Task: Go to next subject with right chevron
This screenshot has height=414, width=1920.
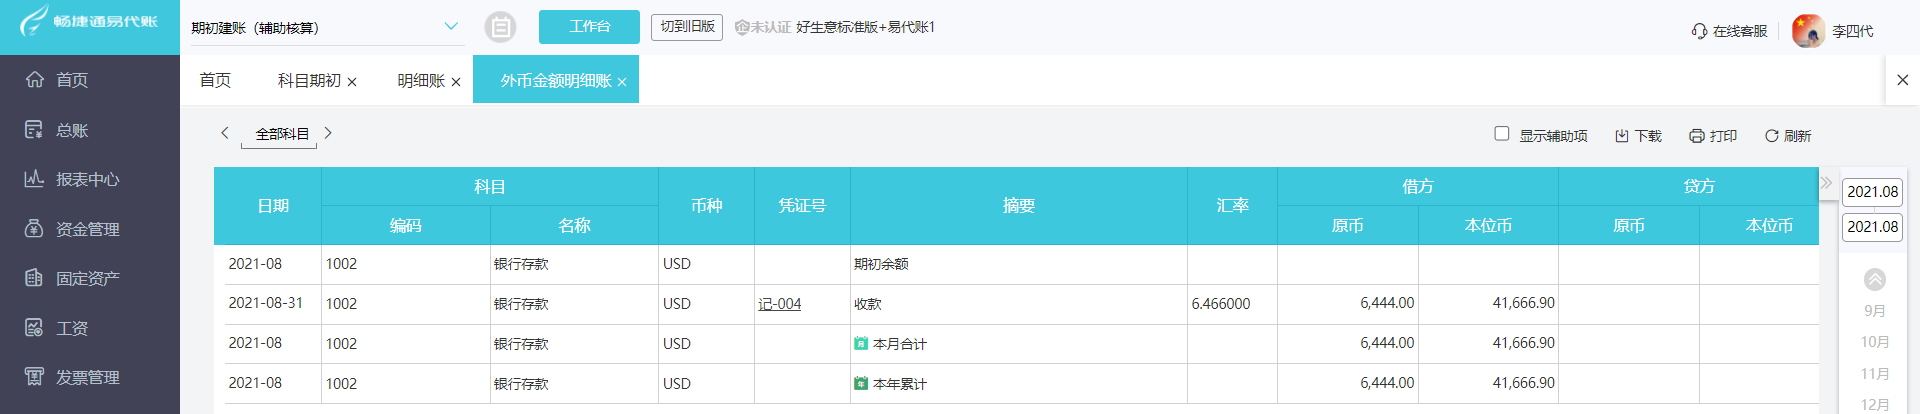Action: (328, 133)
